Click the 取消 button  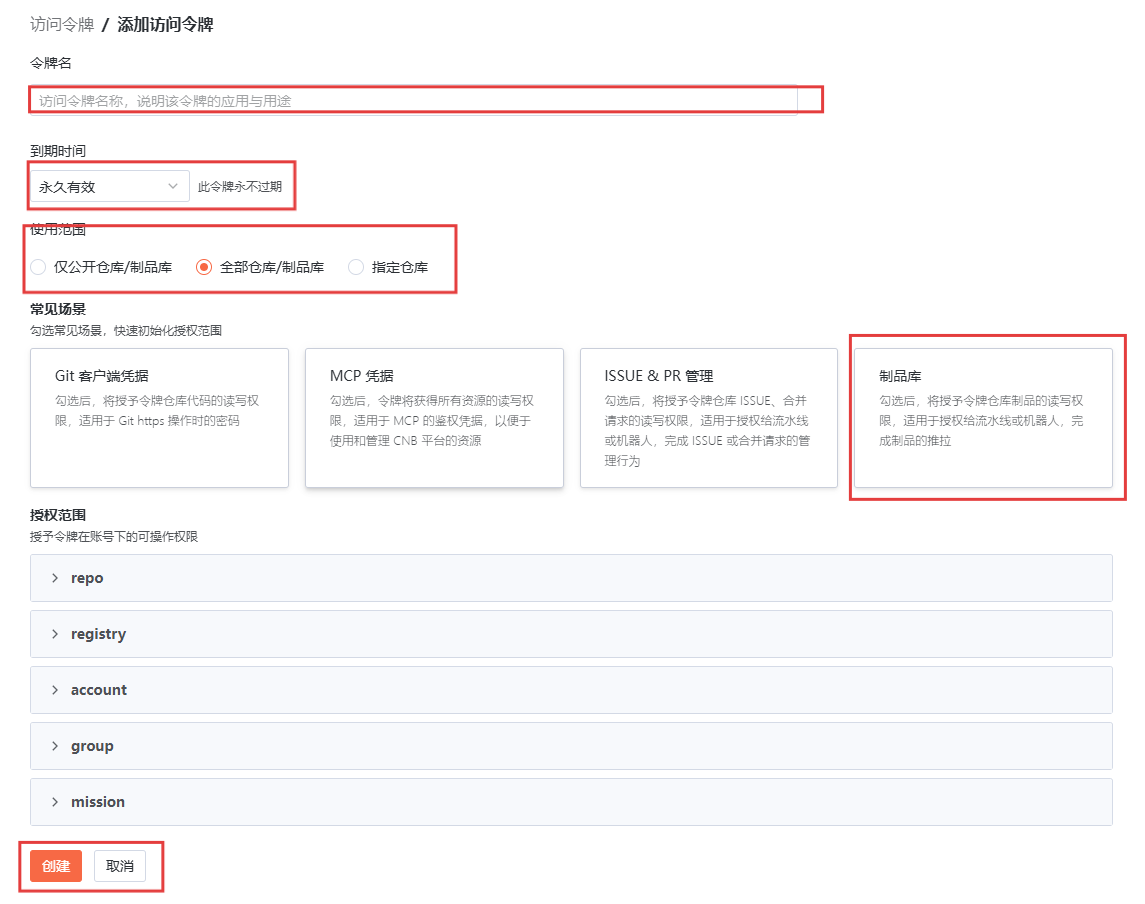[x=120, y=866]
